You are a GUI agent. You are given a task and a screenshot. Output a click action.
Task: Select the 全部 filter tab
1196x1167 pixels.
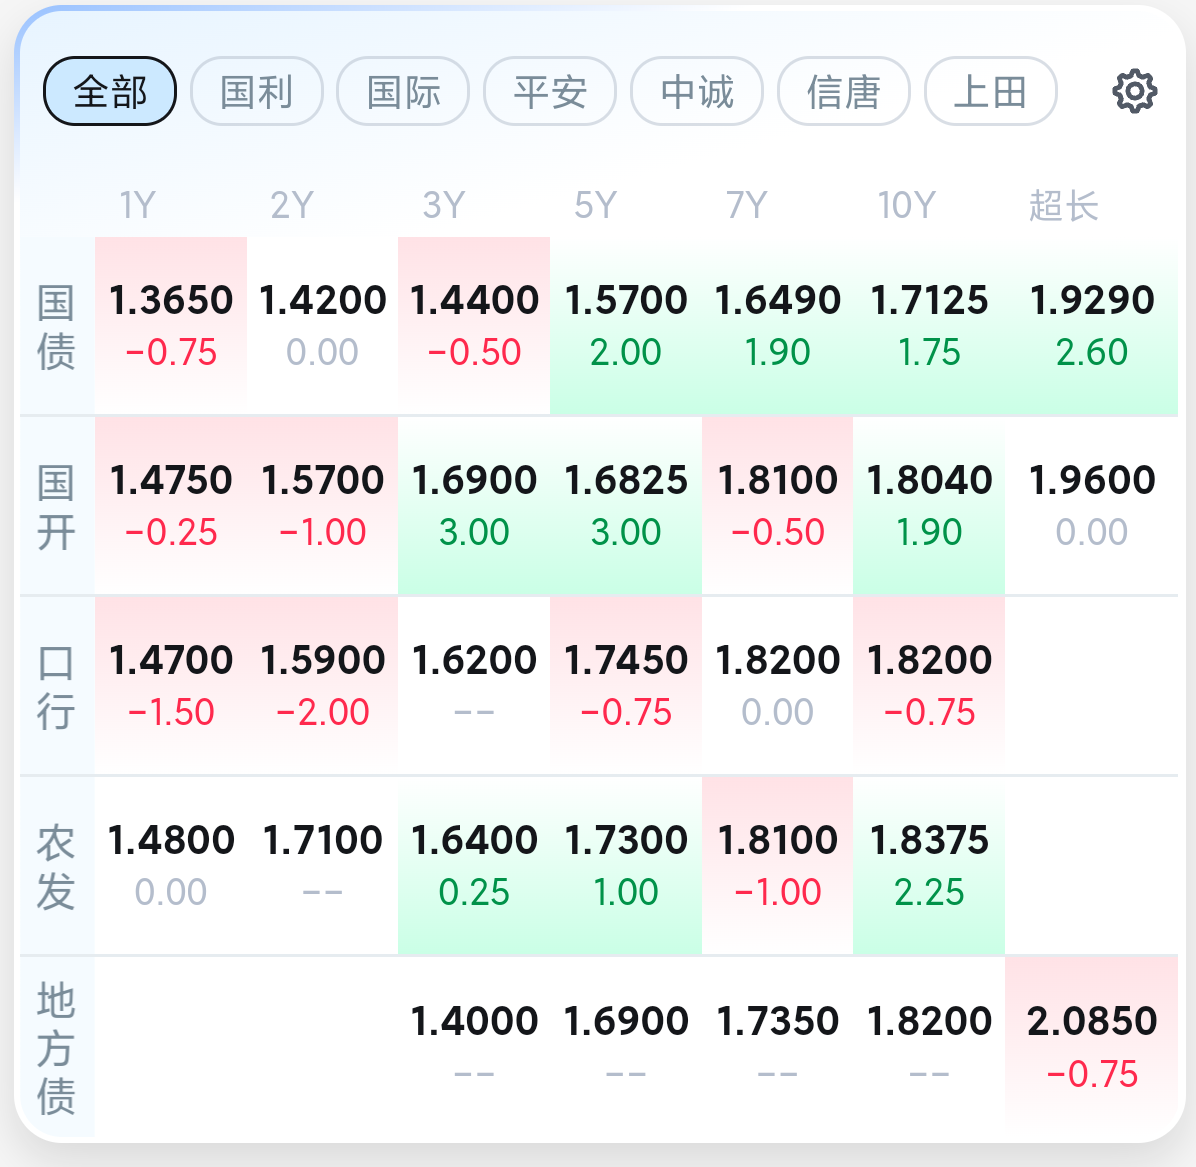[110, 92]
